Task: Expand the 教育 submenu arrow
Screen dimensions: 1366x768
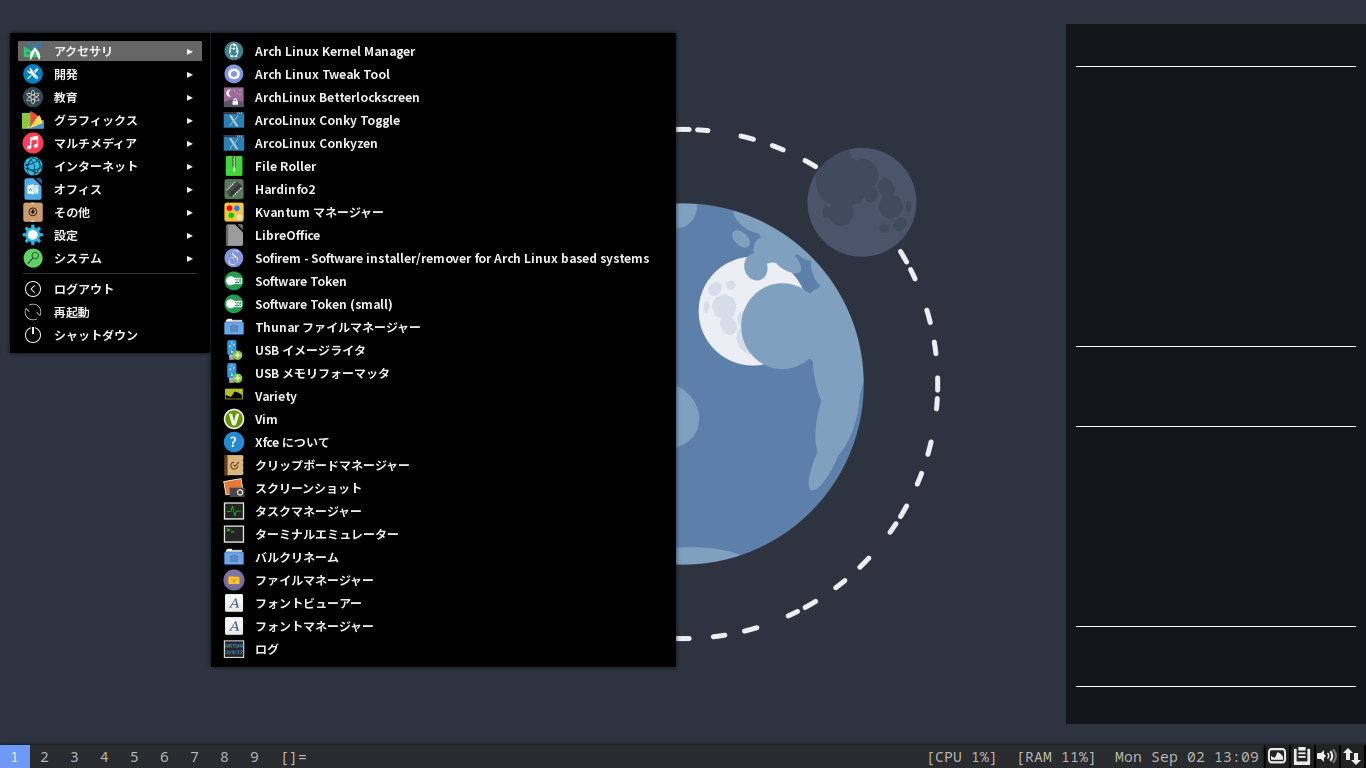Action: tap(189, 97)
